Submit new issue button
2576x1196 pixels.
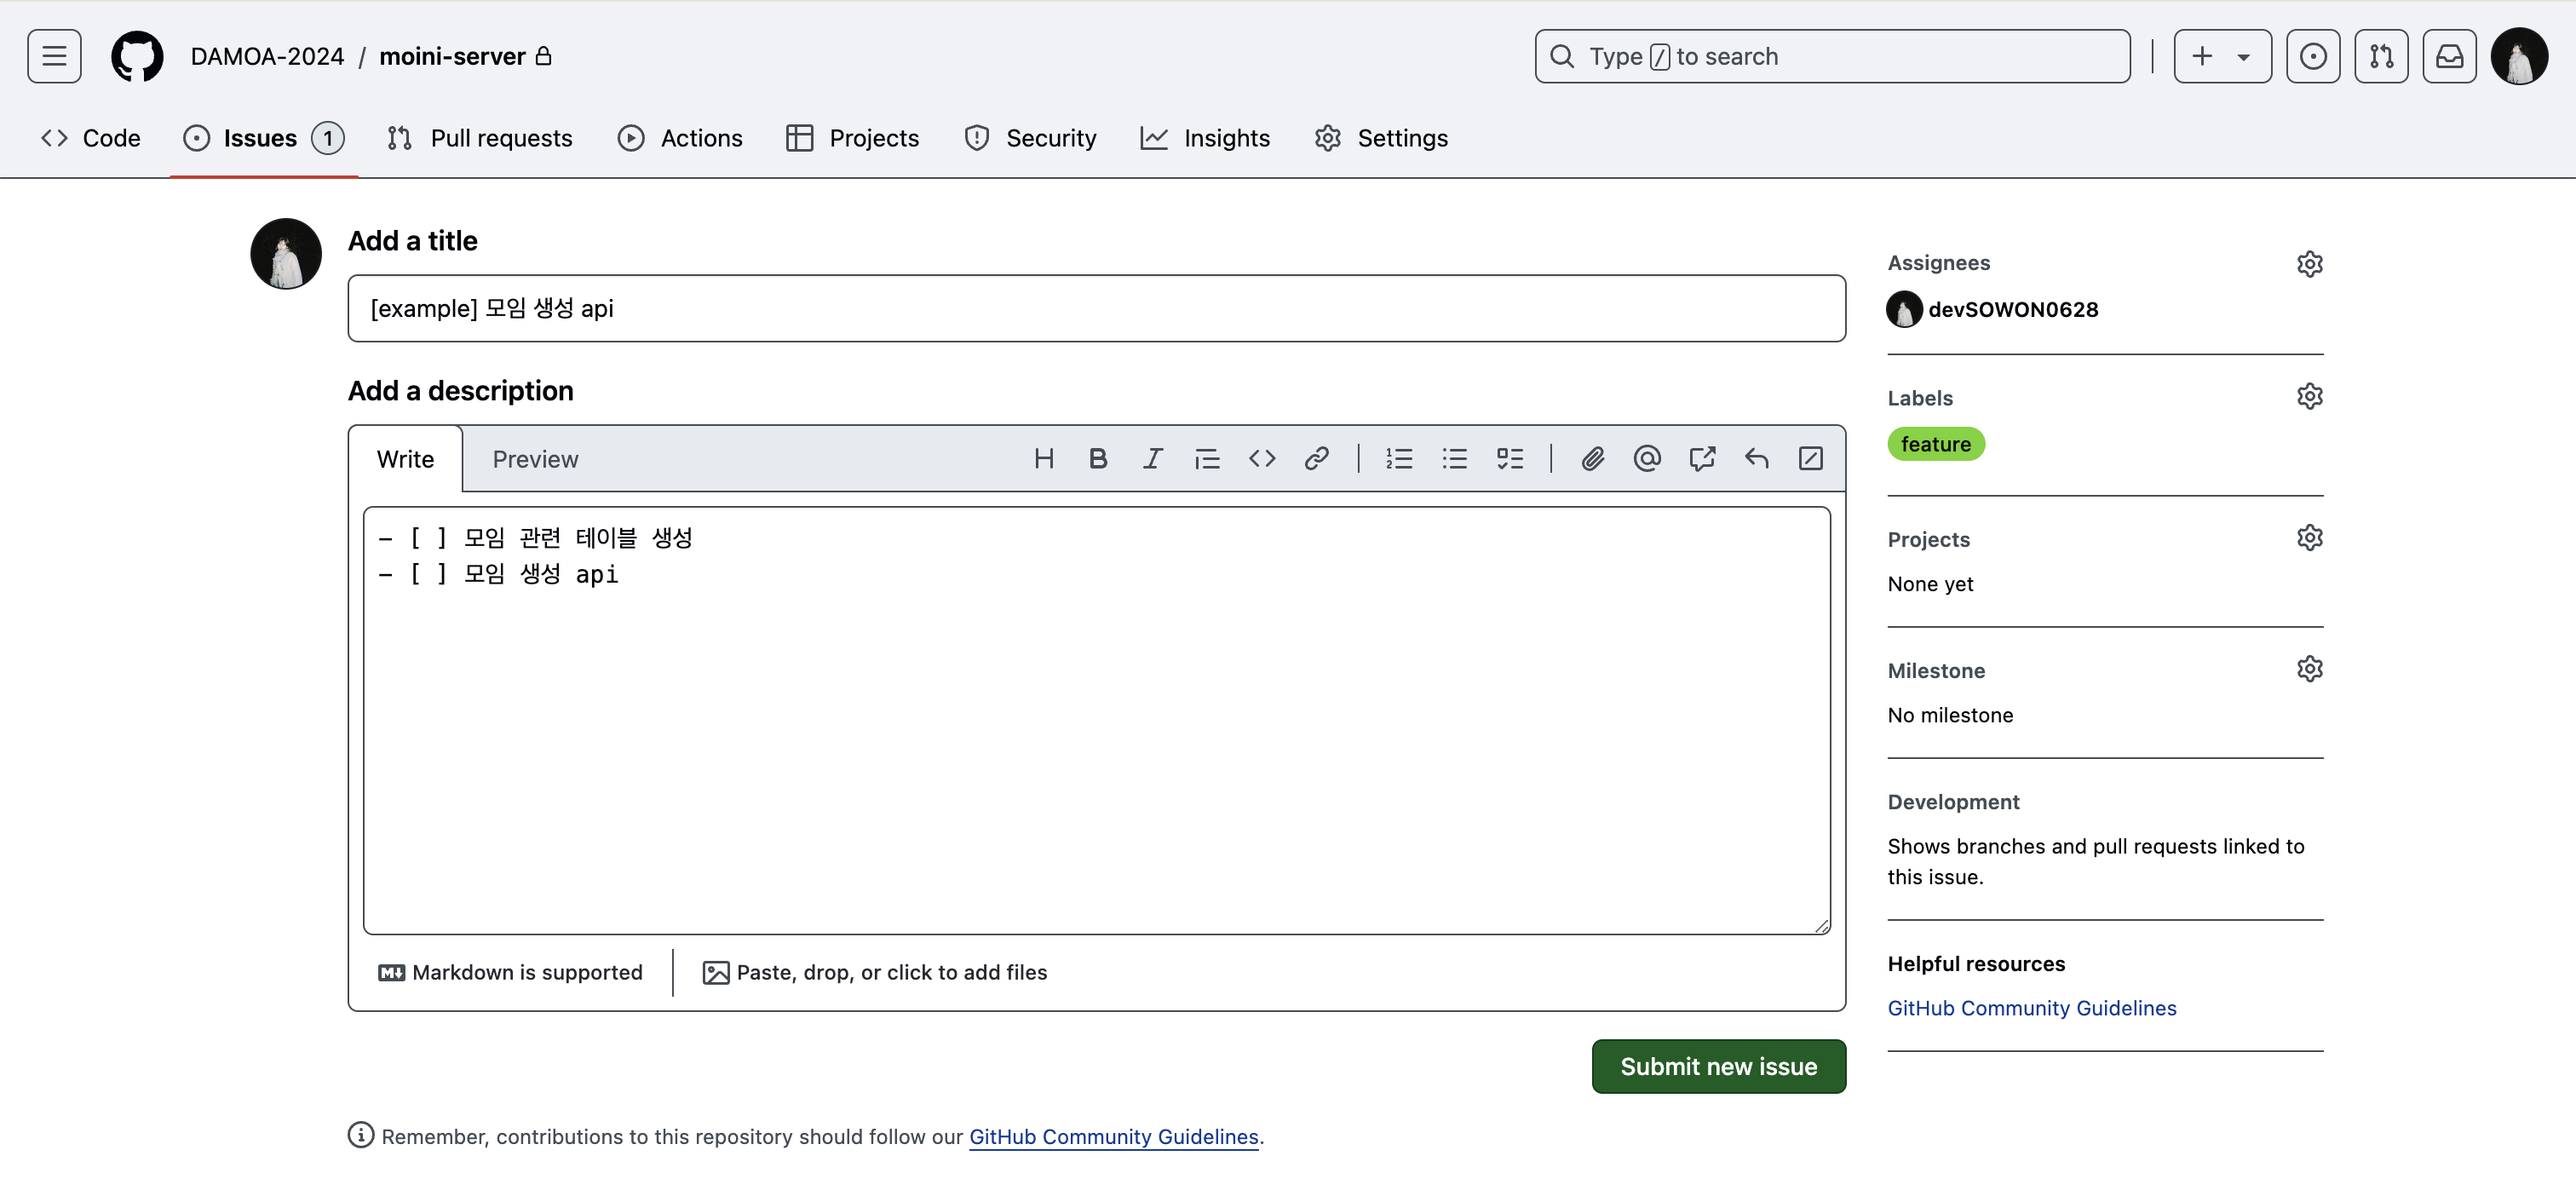tap(1718, 1066)
